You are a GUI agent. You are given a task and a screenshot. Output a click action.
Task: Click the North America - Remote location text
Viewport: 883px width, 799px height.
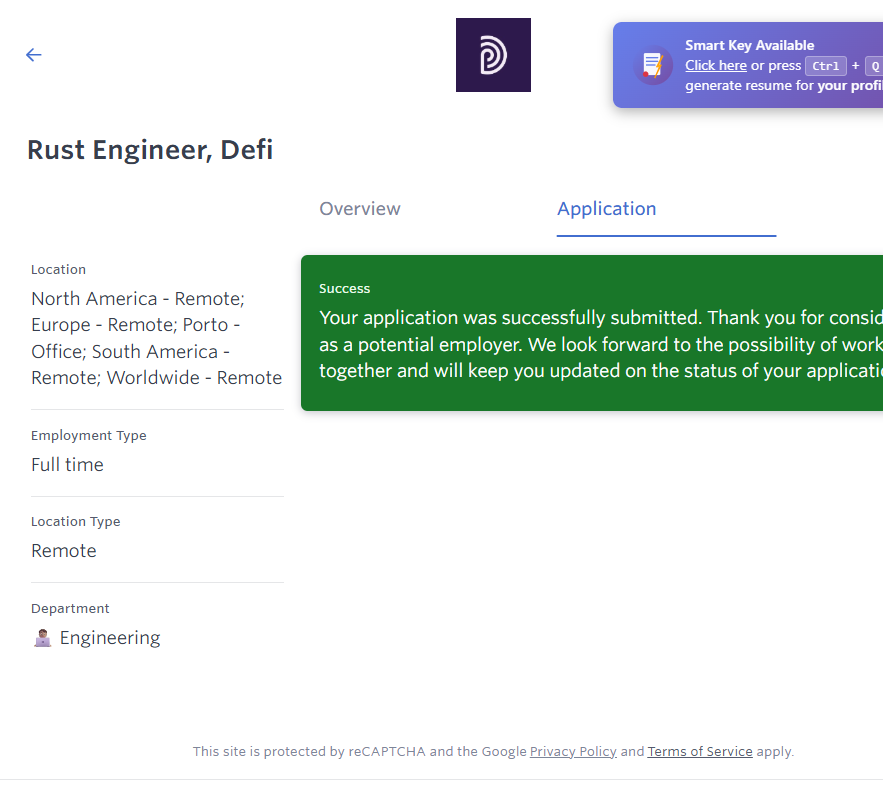click(137, 299)
